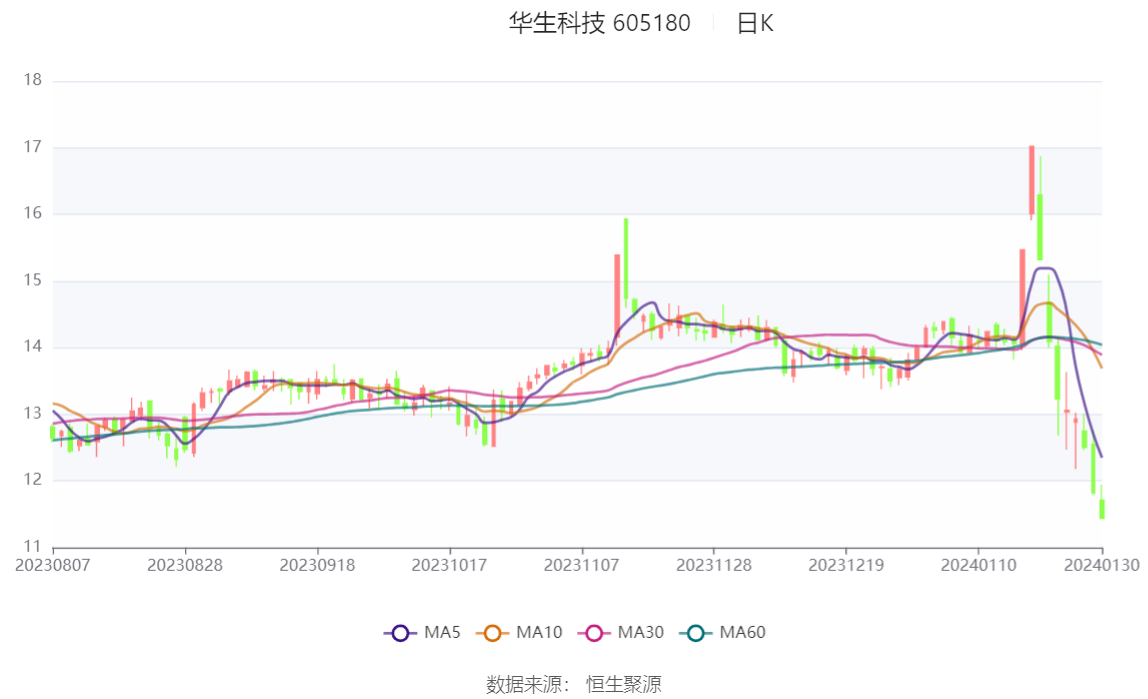1148x699 pixels.
Task: Toggle the MA60 legend line
Action: click(723, 632)
